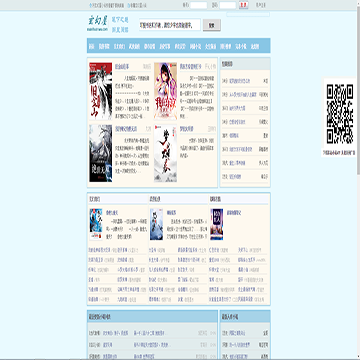Click the vertical scrollbar at the page edge
360x360 pixels.
[358, 180]
